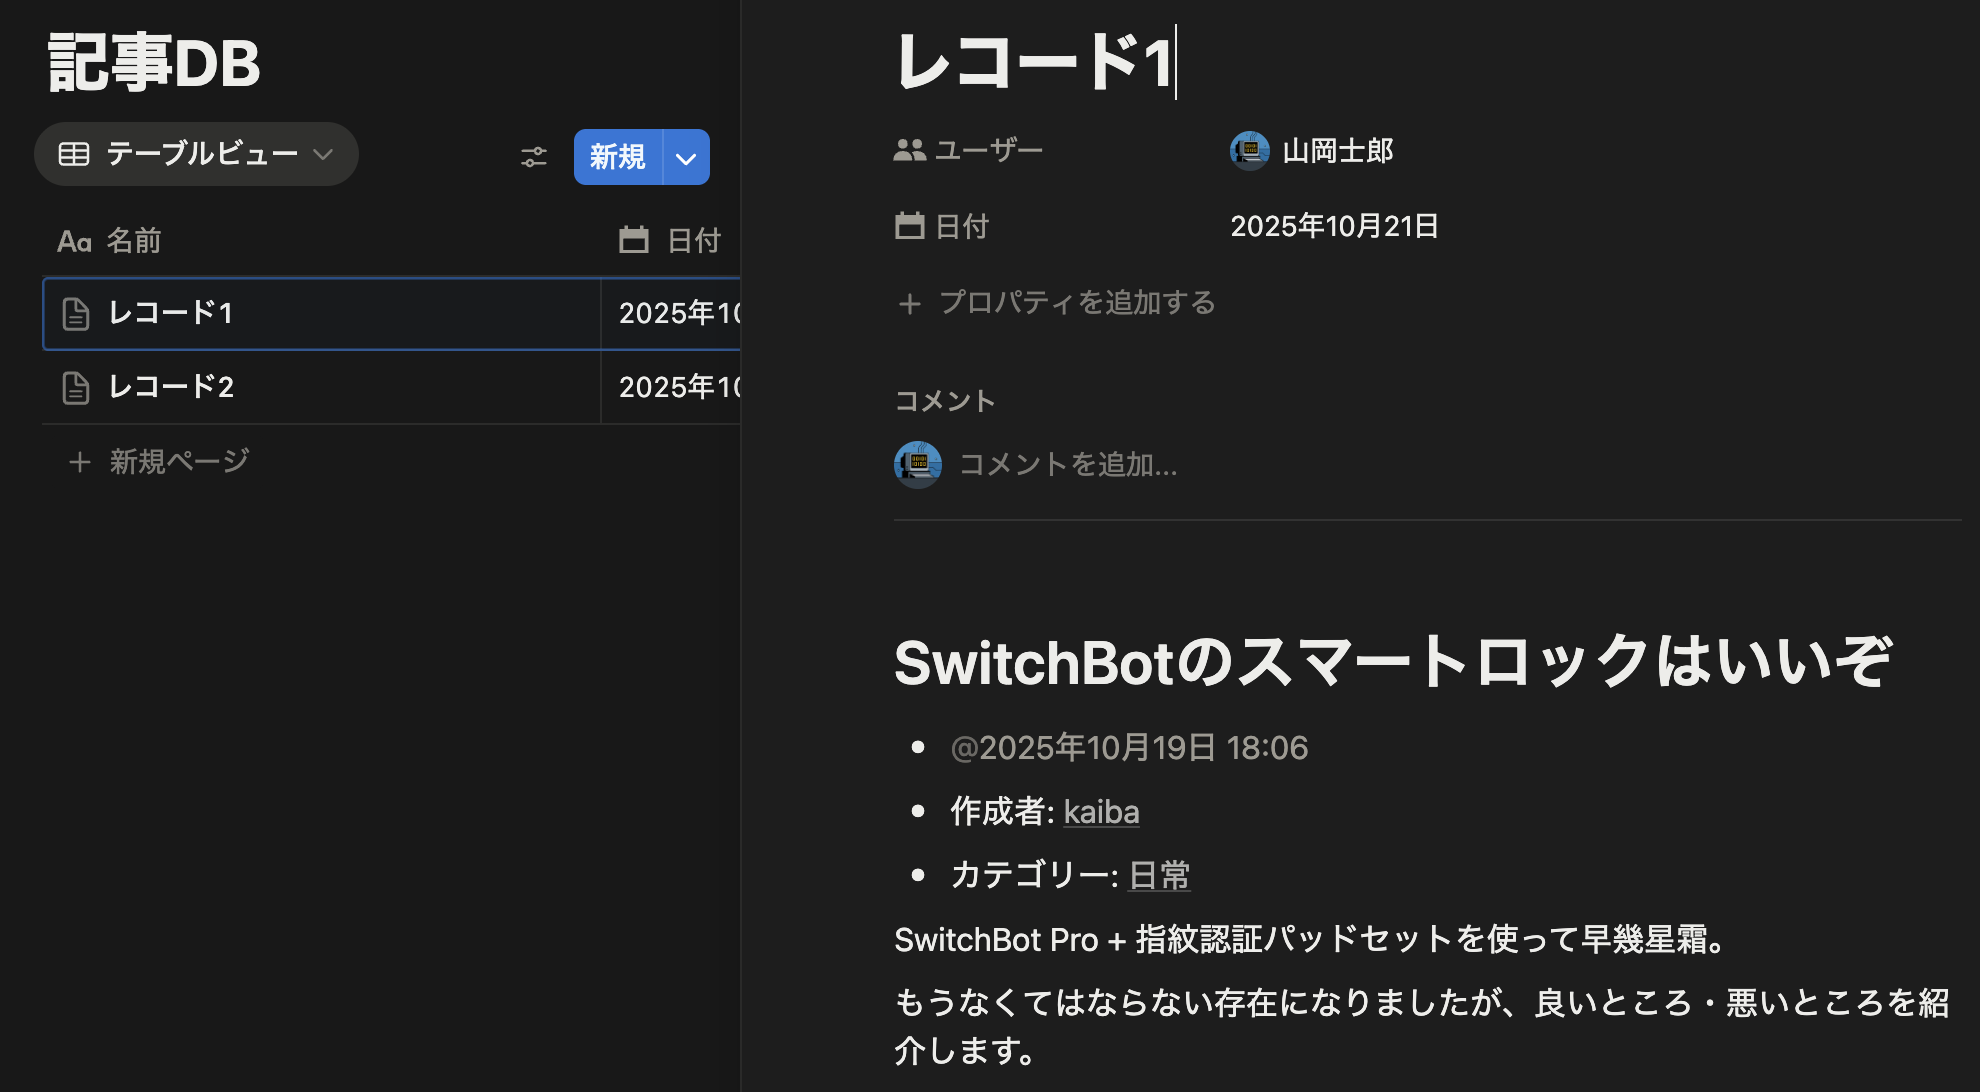
Task: Click the 2025年10月21日 date value
Action: 1334,226
